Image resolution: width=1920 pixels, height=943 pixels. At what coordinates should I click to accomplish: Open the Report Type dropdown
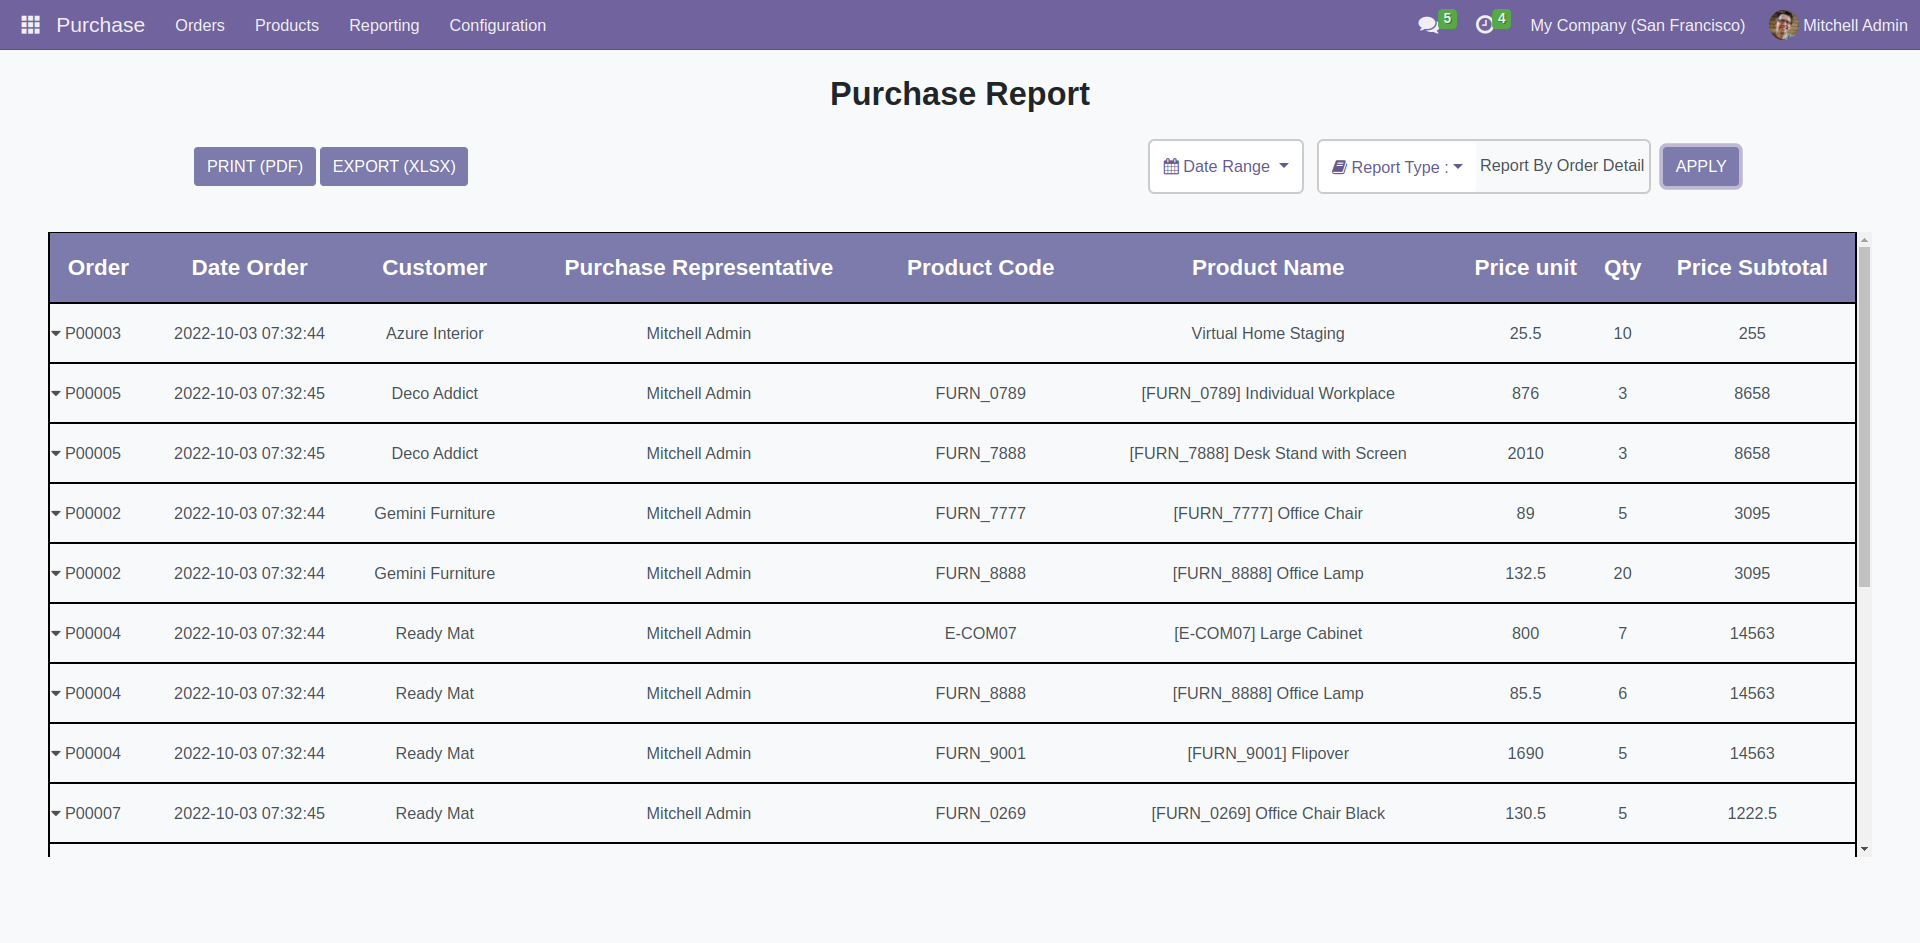point(1398,167)
